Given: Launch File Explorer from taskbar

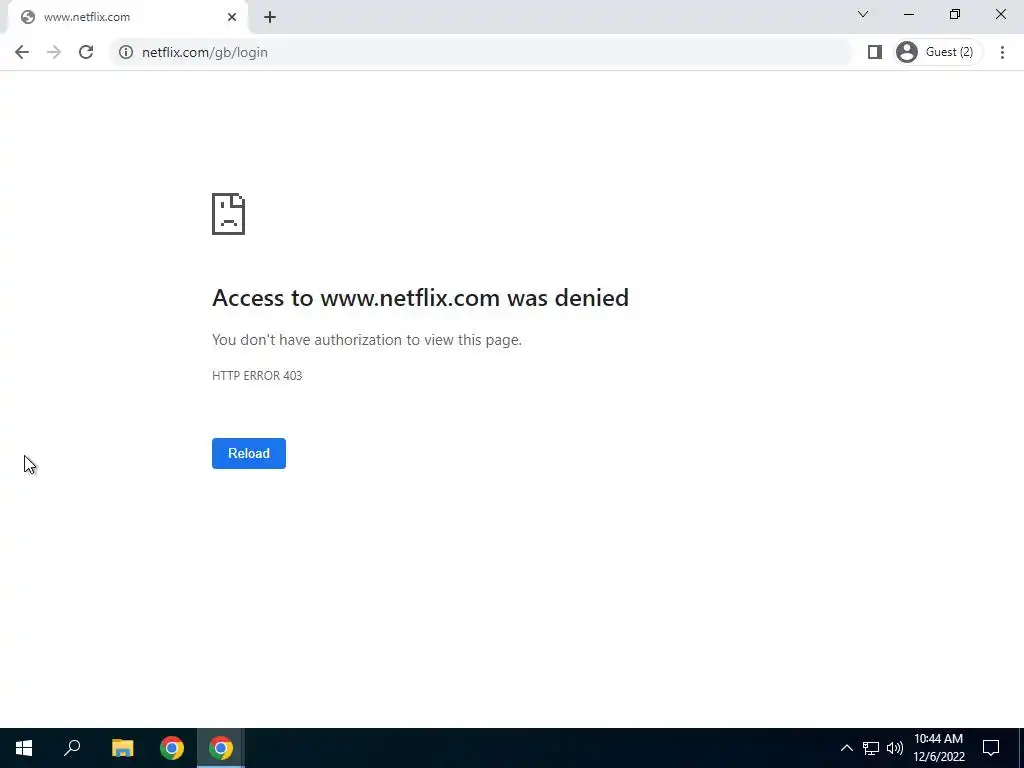Looking at the screenshot, I should click(x=122, y=748).
